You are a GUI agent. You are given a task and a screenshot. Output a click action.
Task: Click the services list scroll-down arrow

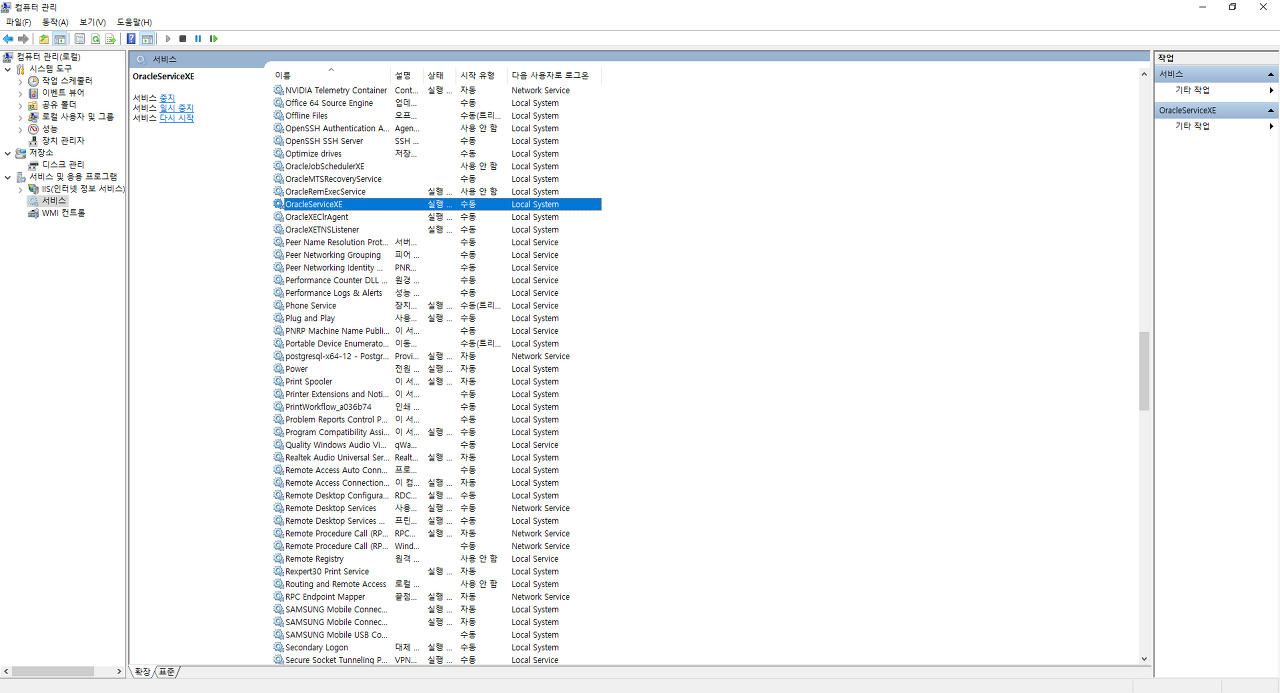pos(1144,659)
